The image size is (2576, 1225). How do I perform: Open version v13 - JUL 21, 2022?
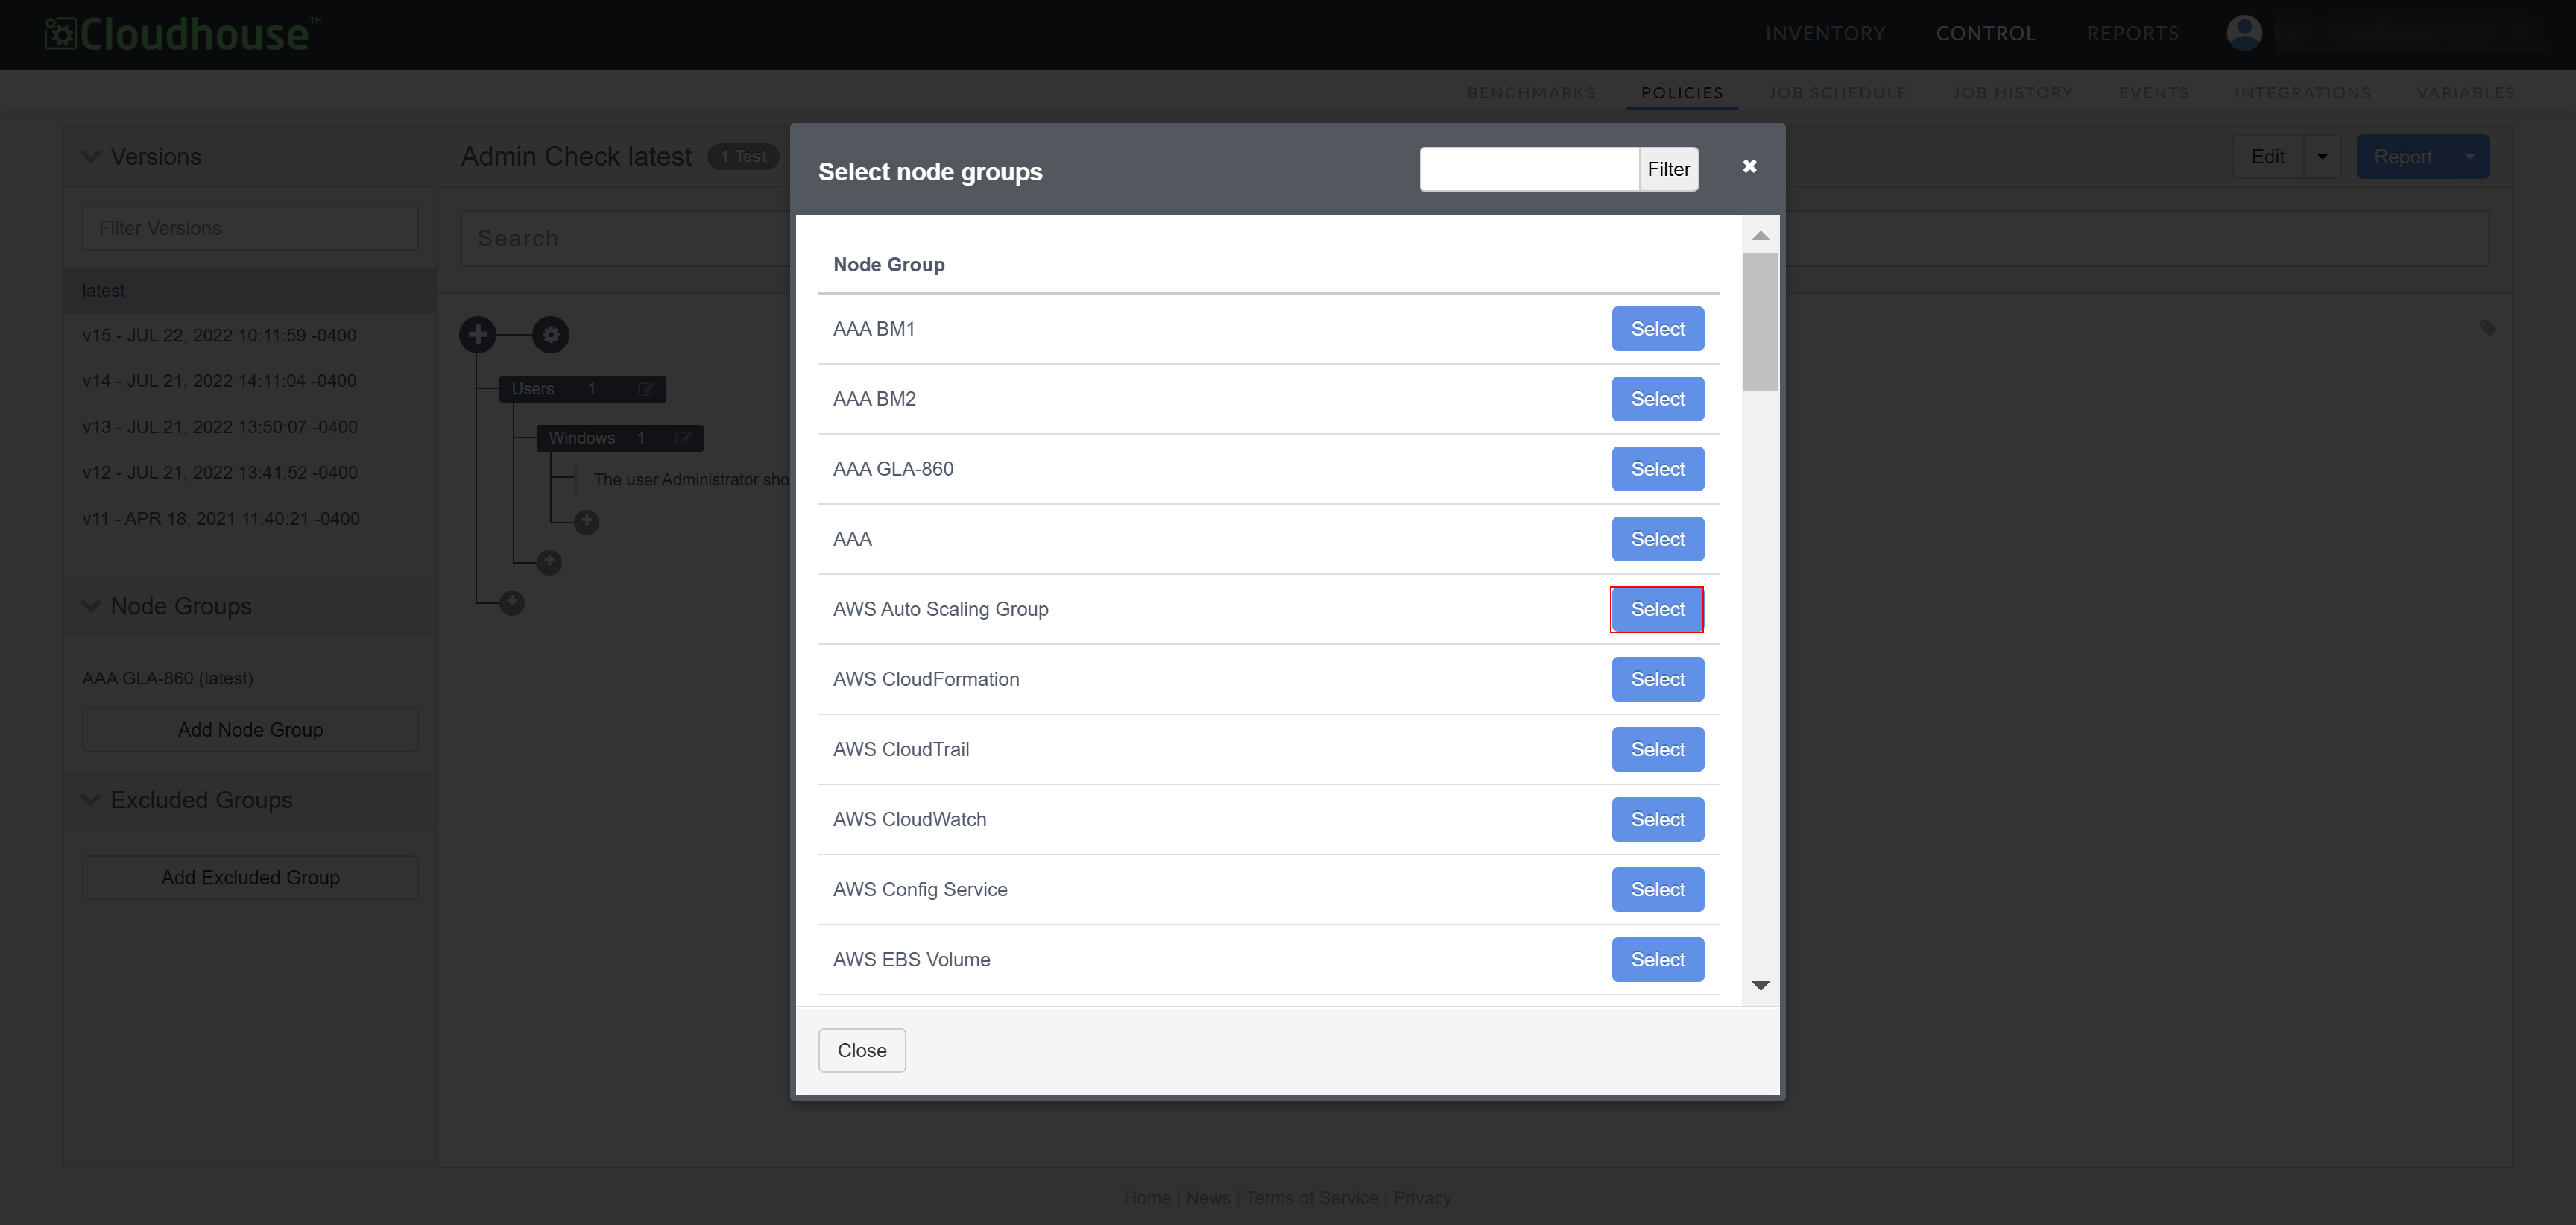[220, 427]
